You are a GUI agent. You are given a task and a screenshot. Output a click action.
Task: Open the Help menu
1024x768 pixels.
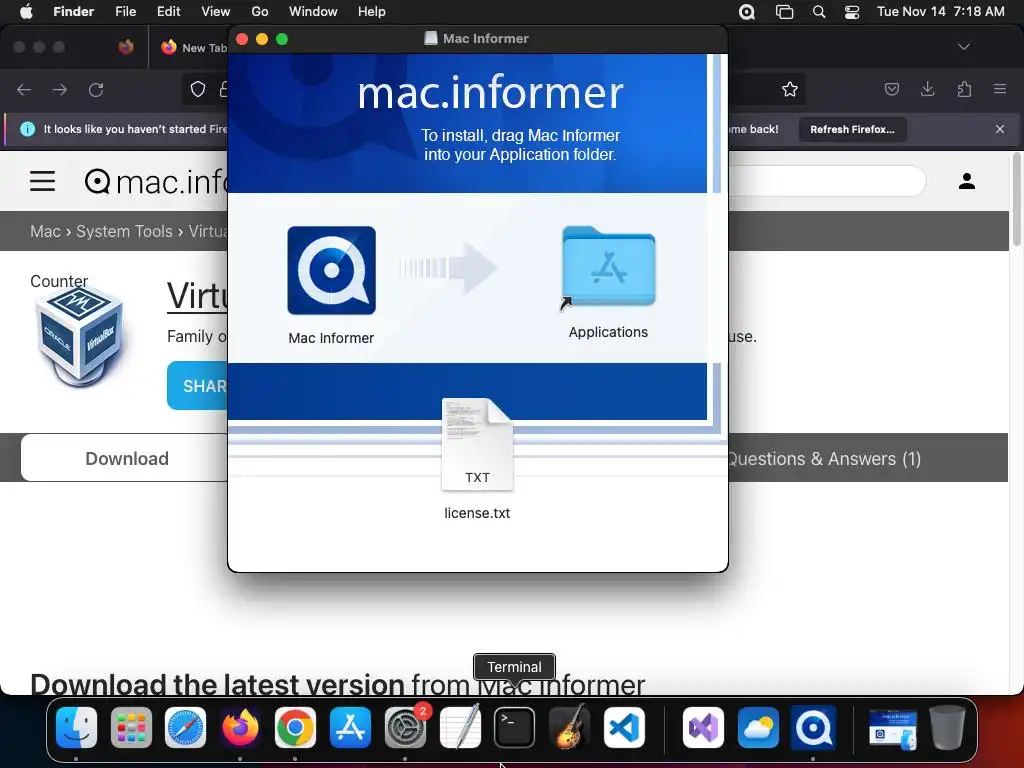[x=372, y=12]
